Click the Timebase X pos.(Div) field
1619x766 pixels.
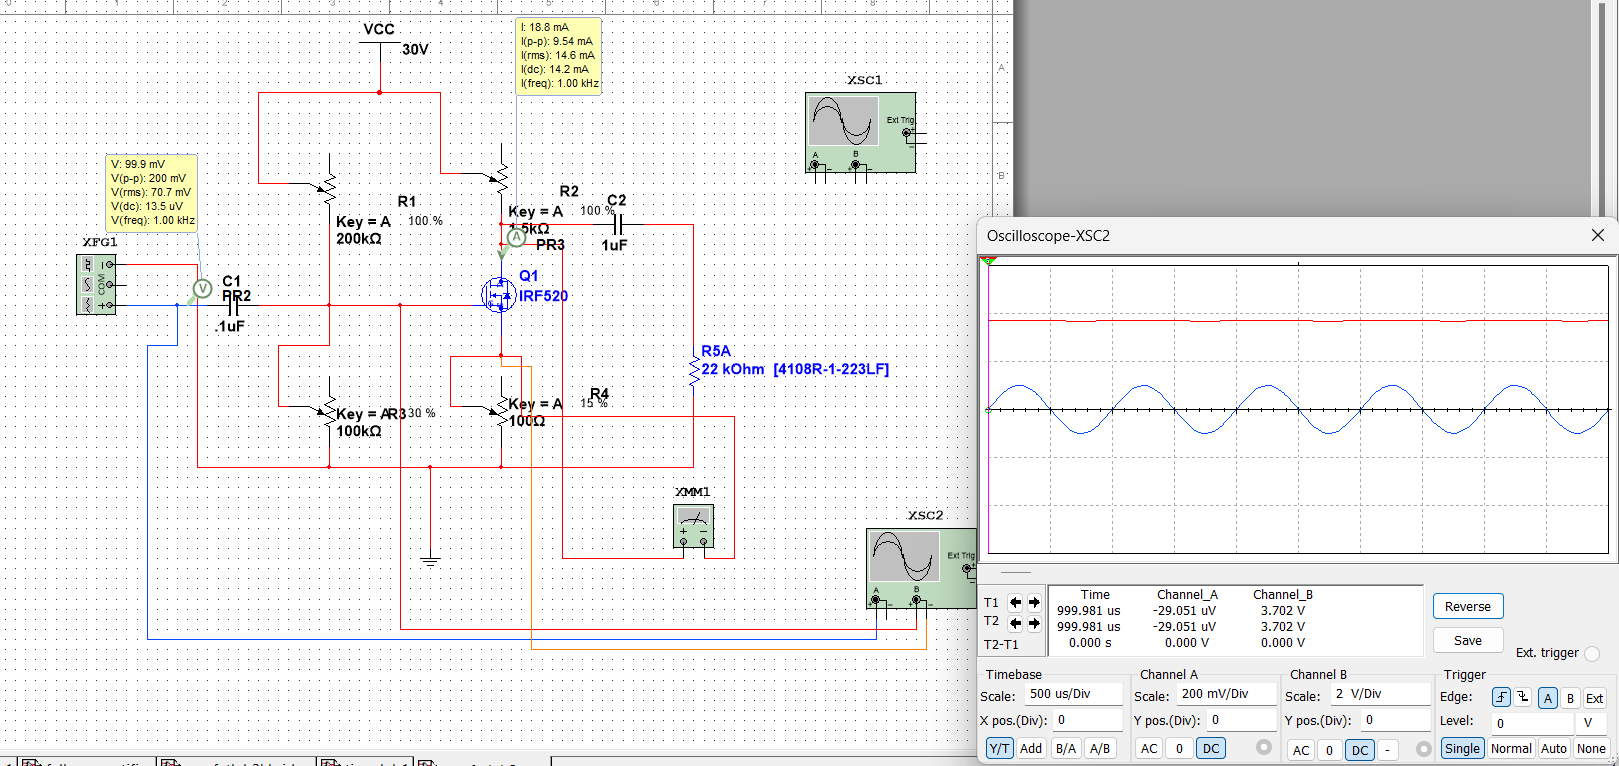coord(1088,720)
